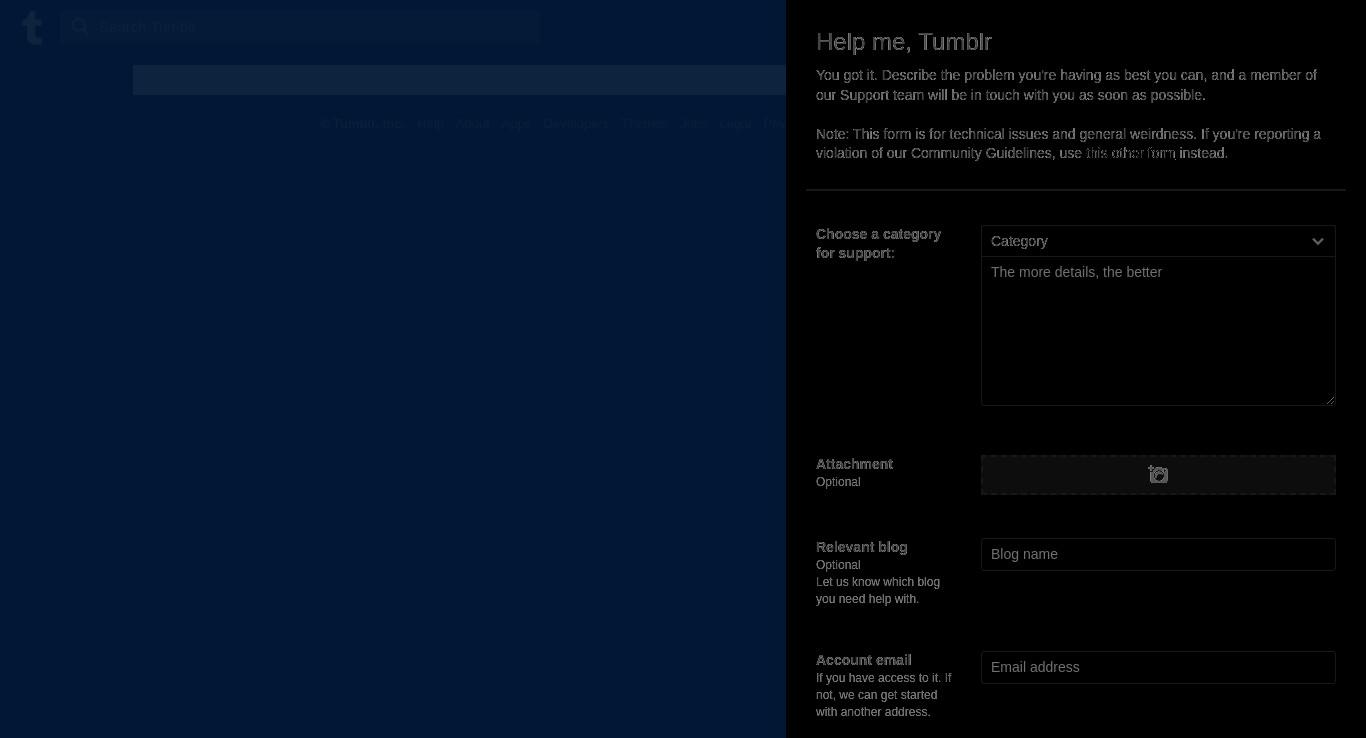Click the 'Note: This form is for technical issues' paragraph
This screenshot has height=738, width=1366.
click(x=1068, y=143)
